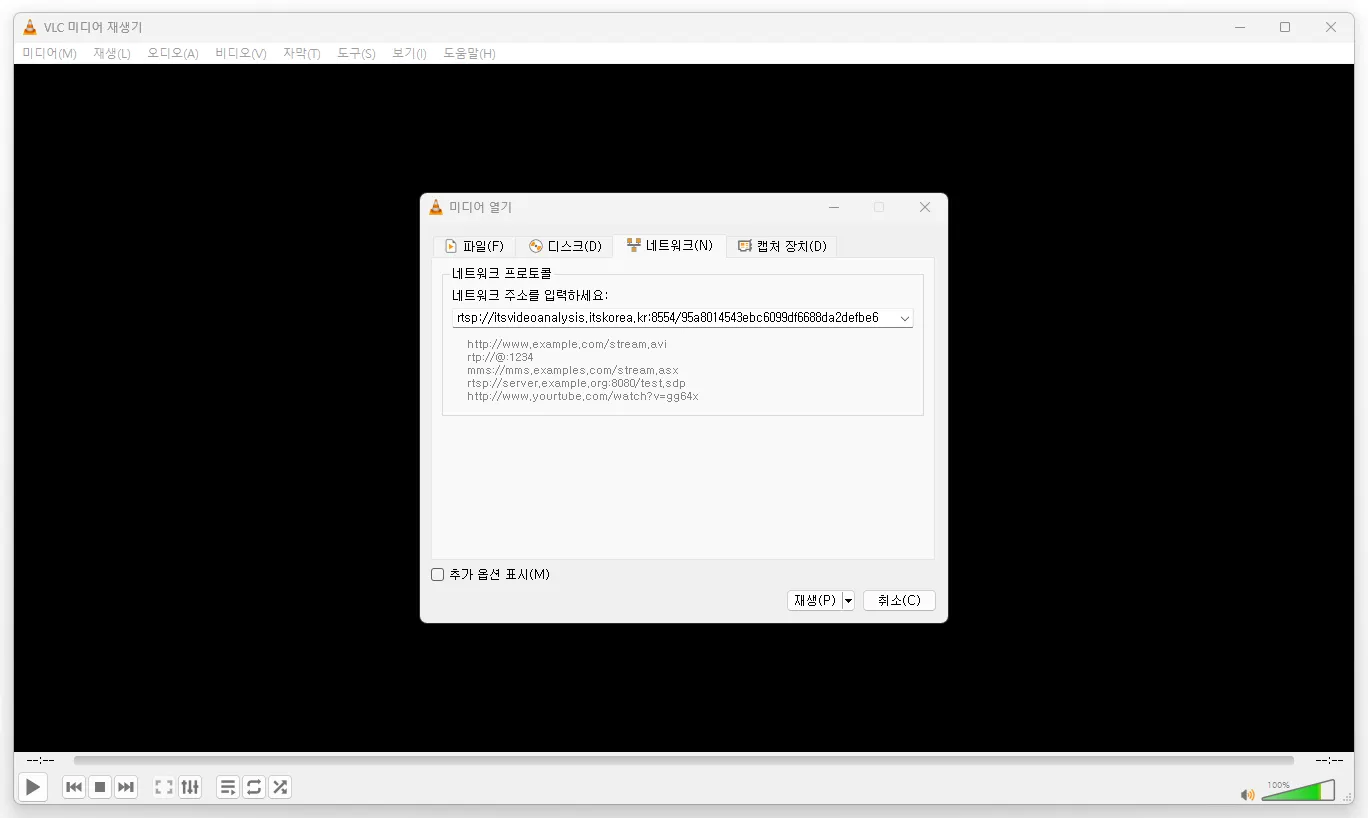Viewport: 1368px width, 818px height.
Task: Enable the 추가 옵션 표시(M) checkbox
Action: (x=437, y=574)
